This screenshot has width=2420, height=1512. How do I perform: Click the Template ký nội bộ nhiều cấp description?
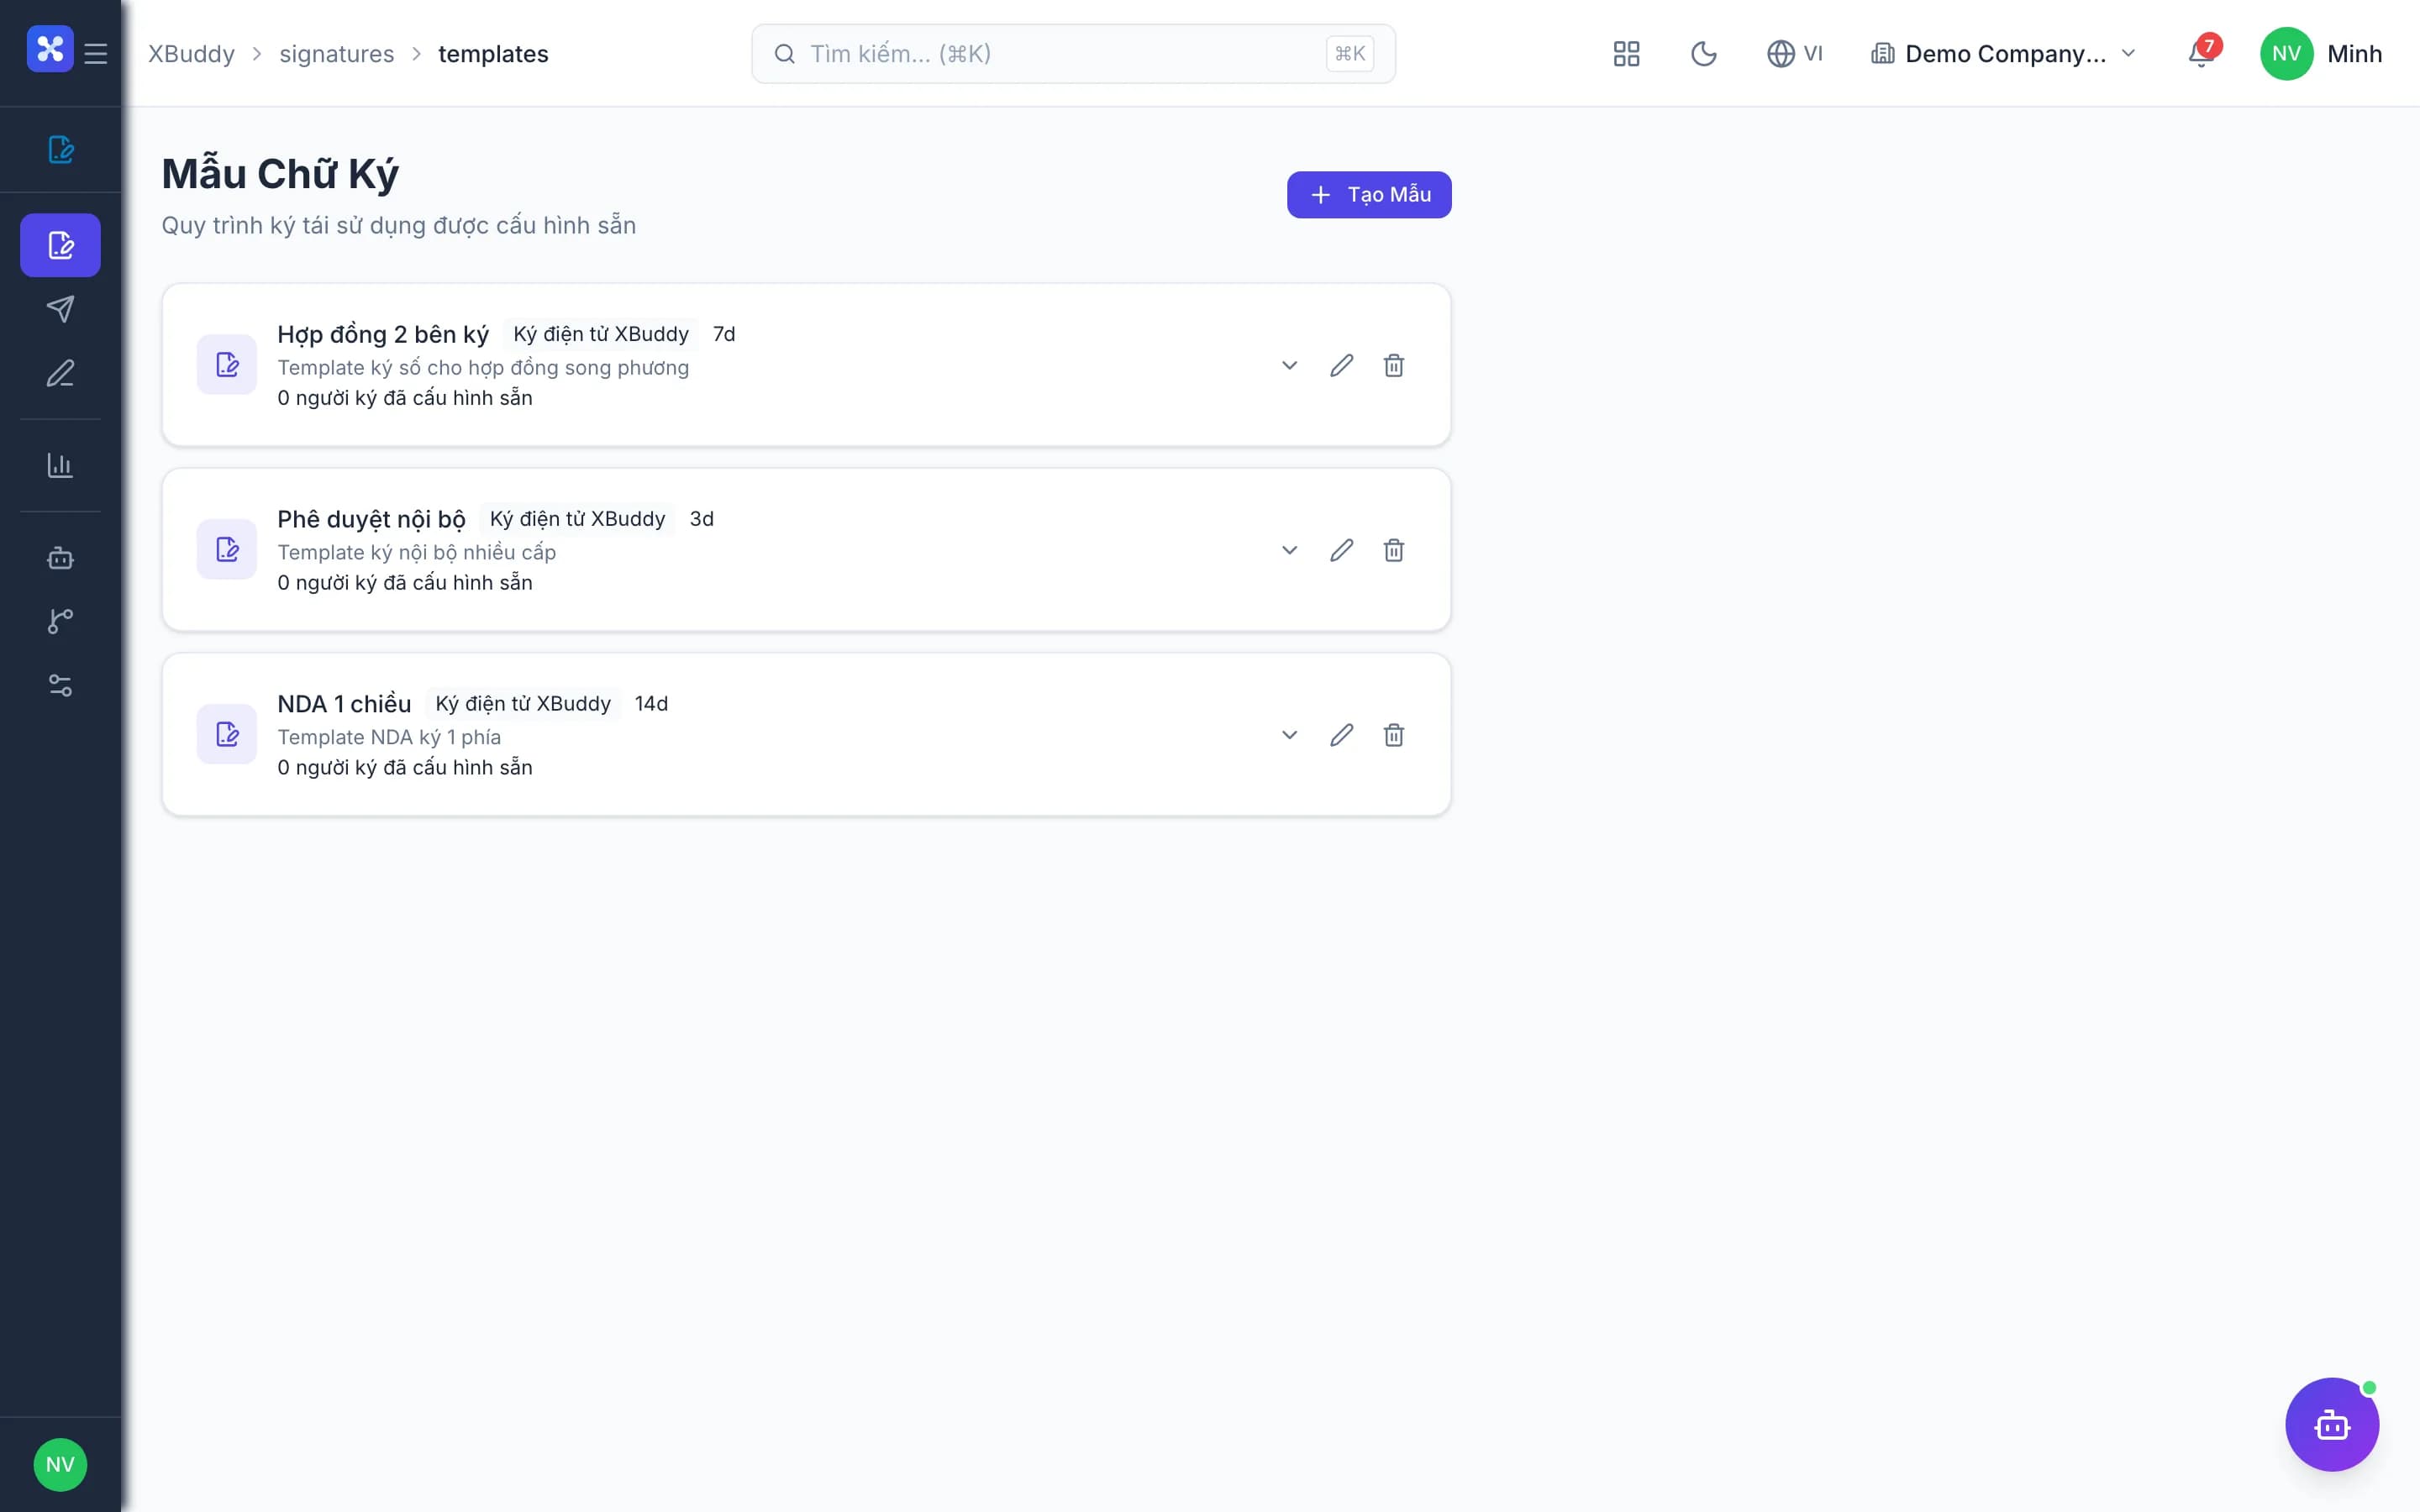click(416, 553)
